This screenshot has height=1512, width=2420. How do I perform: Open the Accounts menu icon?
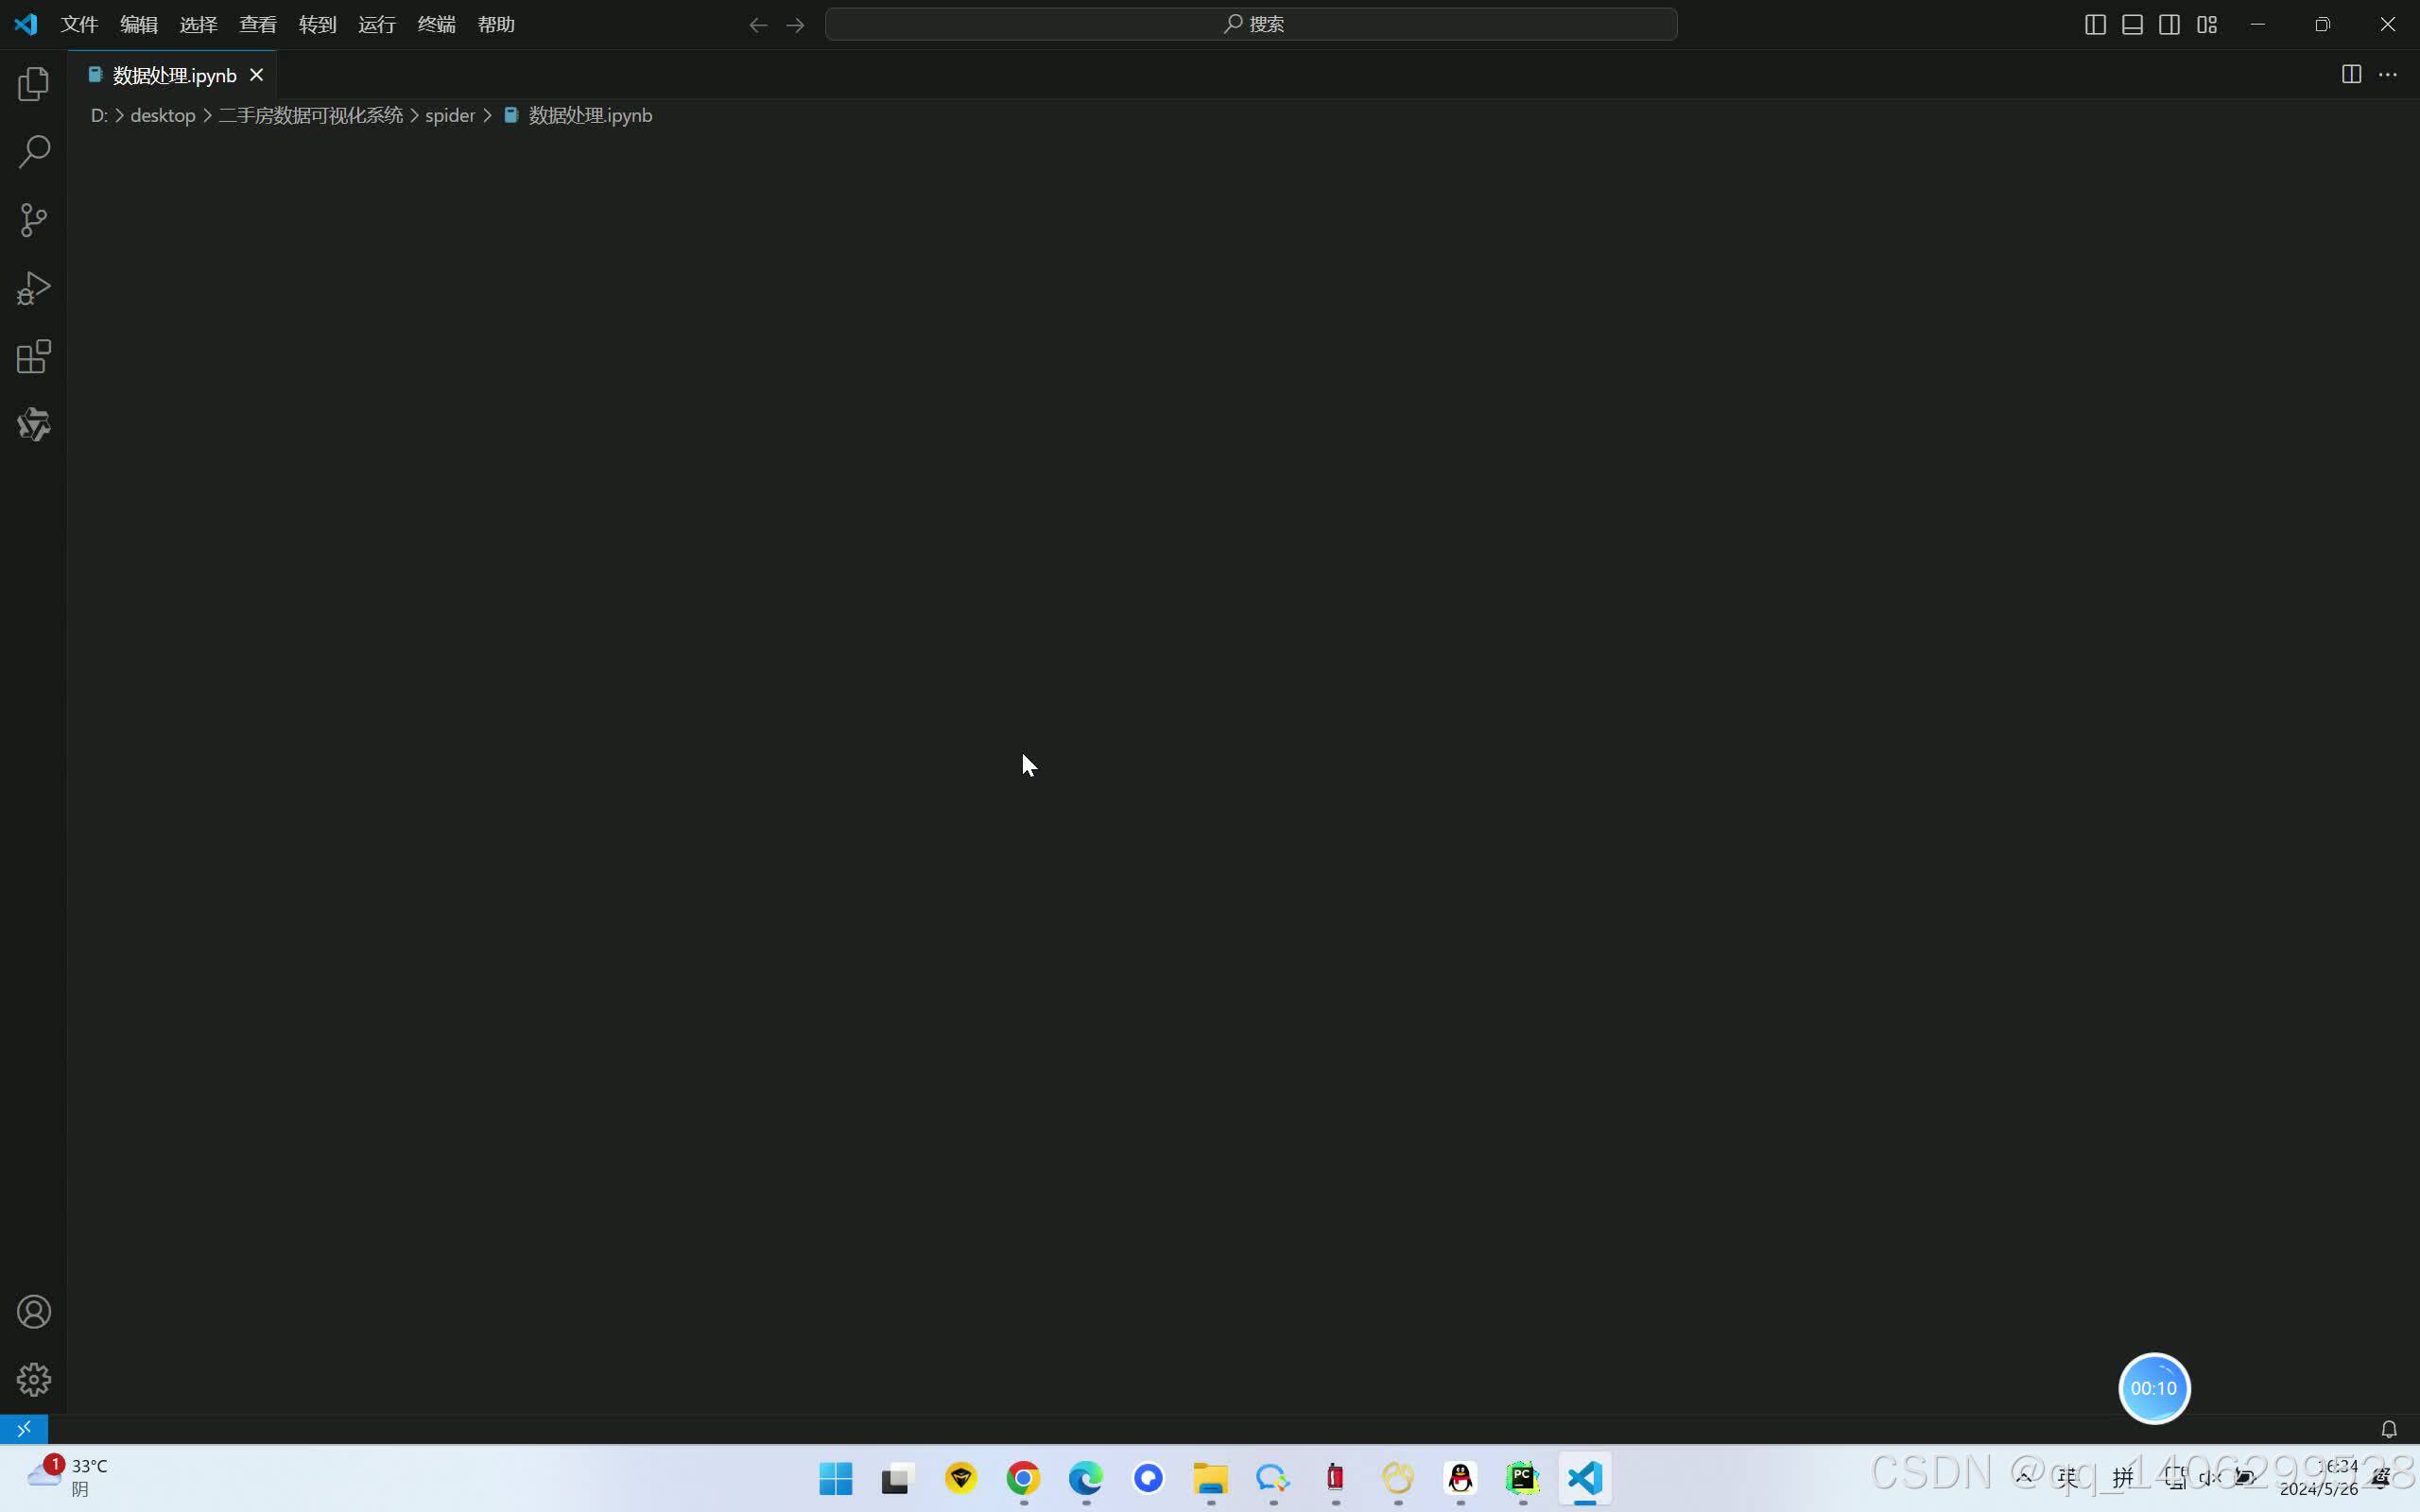tap(33, 1311)
